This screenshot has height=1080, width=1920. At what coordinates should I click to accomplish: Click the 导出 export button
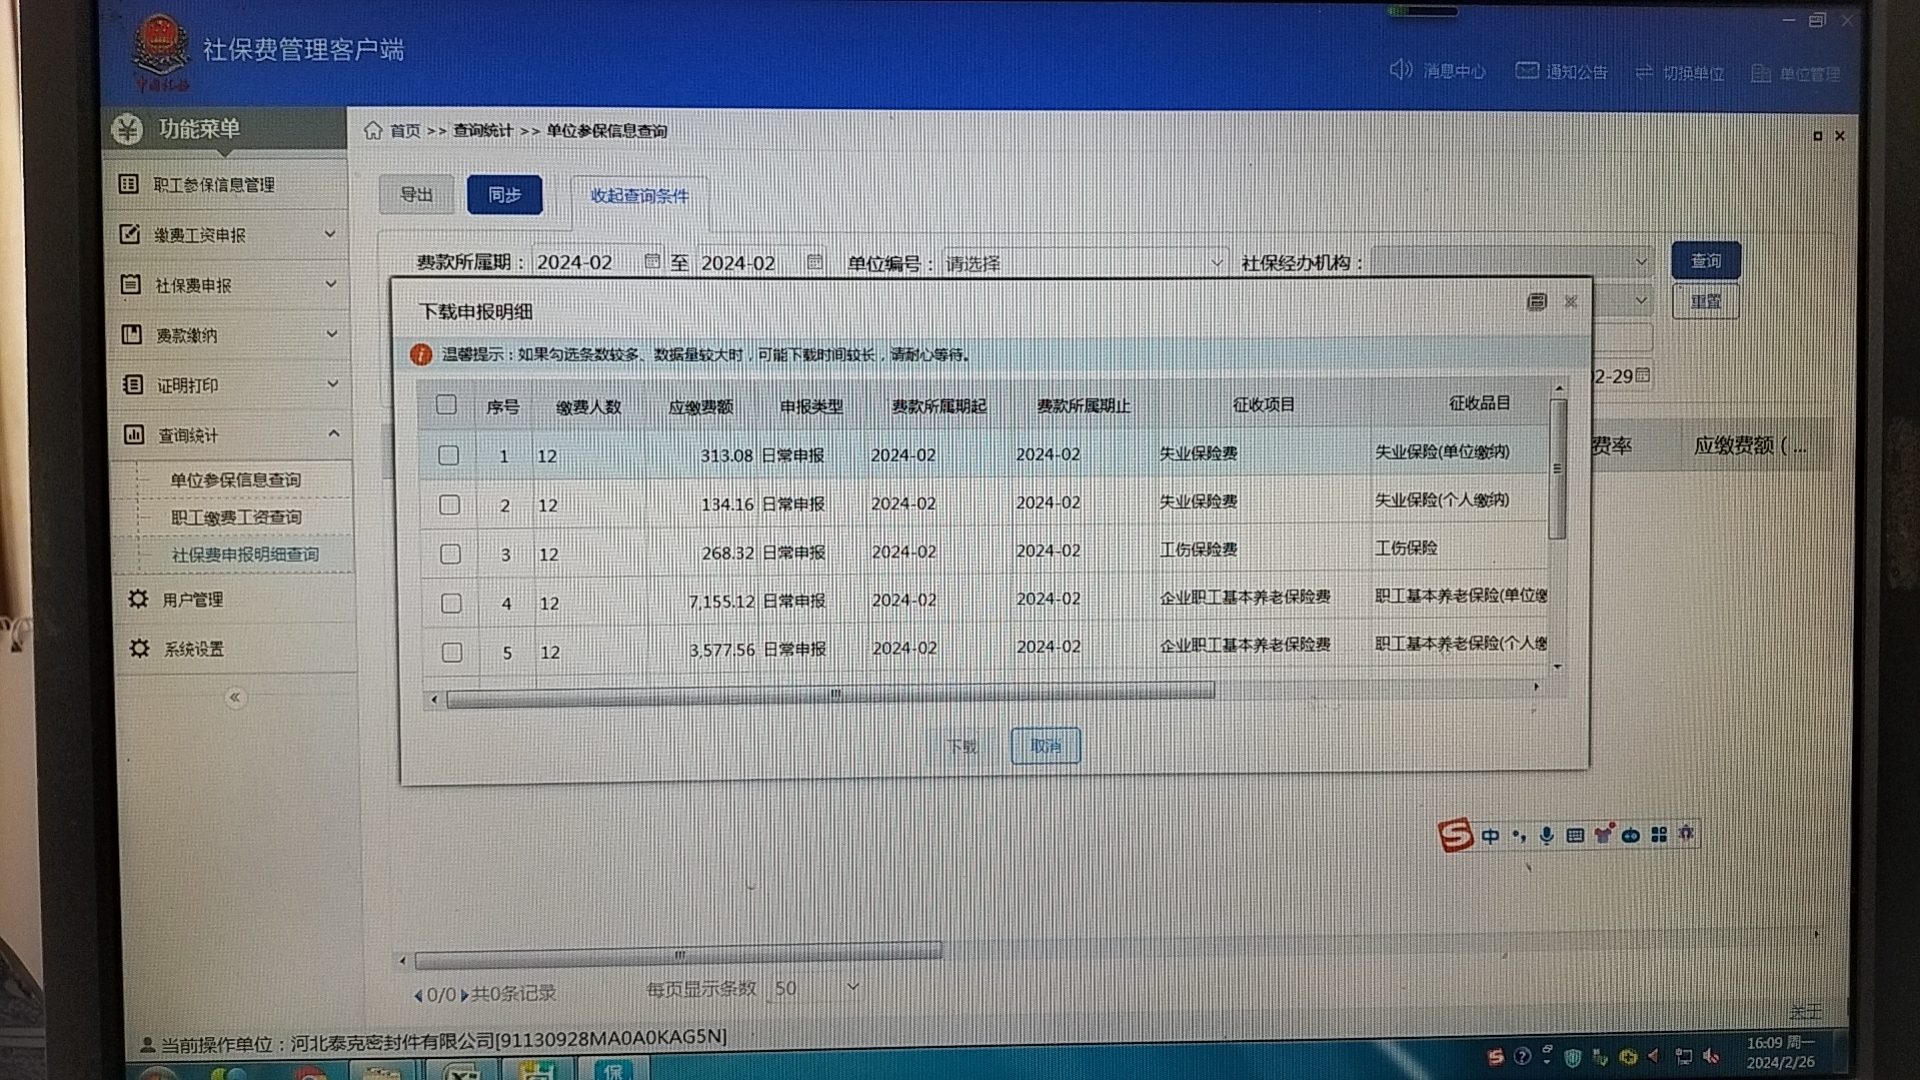coord(416,194)
